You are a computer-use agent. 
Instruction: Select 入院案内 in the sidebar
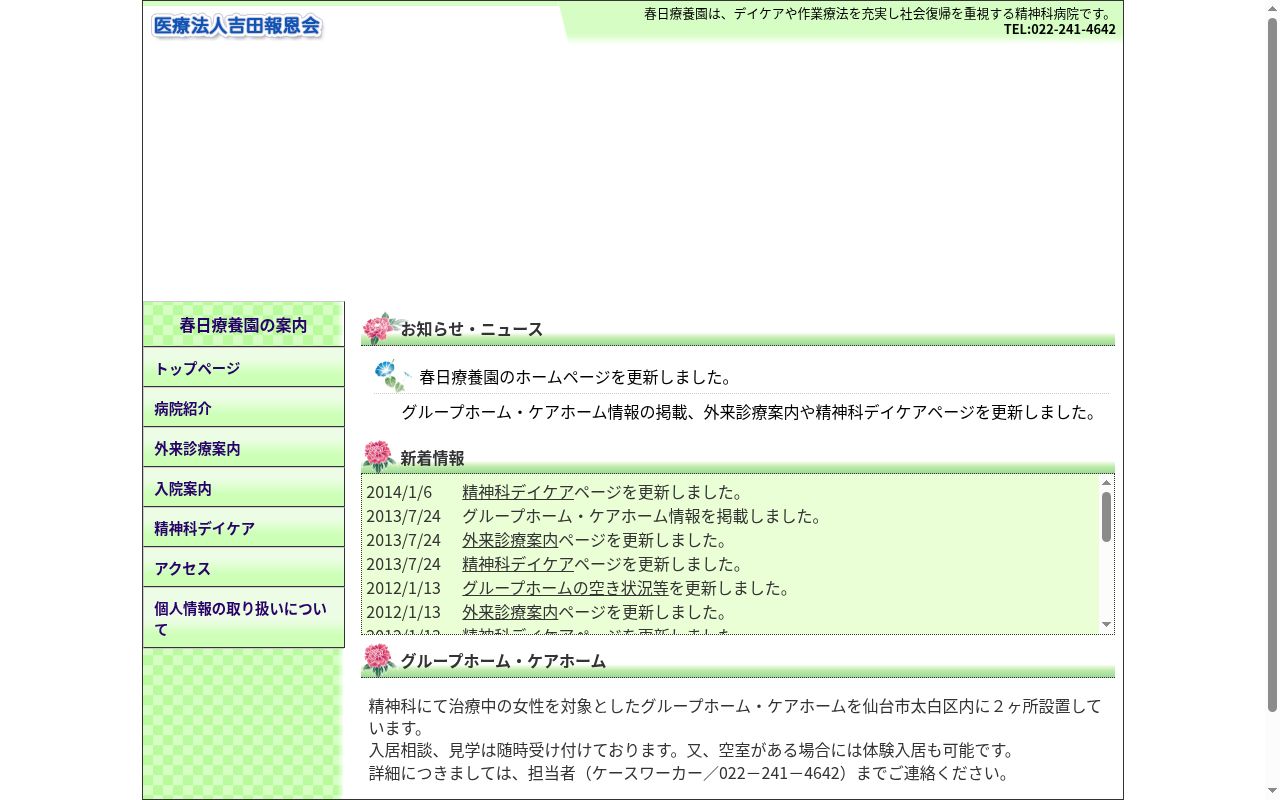(243, 487)
